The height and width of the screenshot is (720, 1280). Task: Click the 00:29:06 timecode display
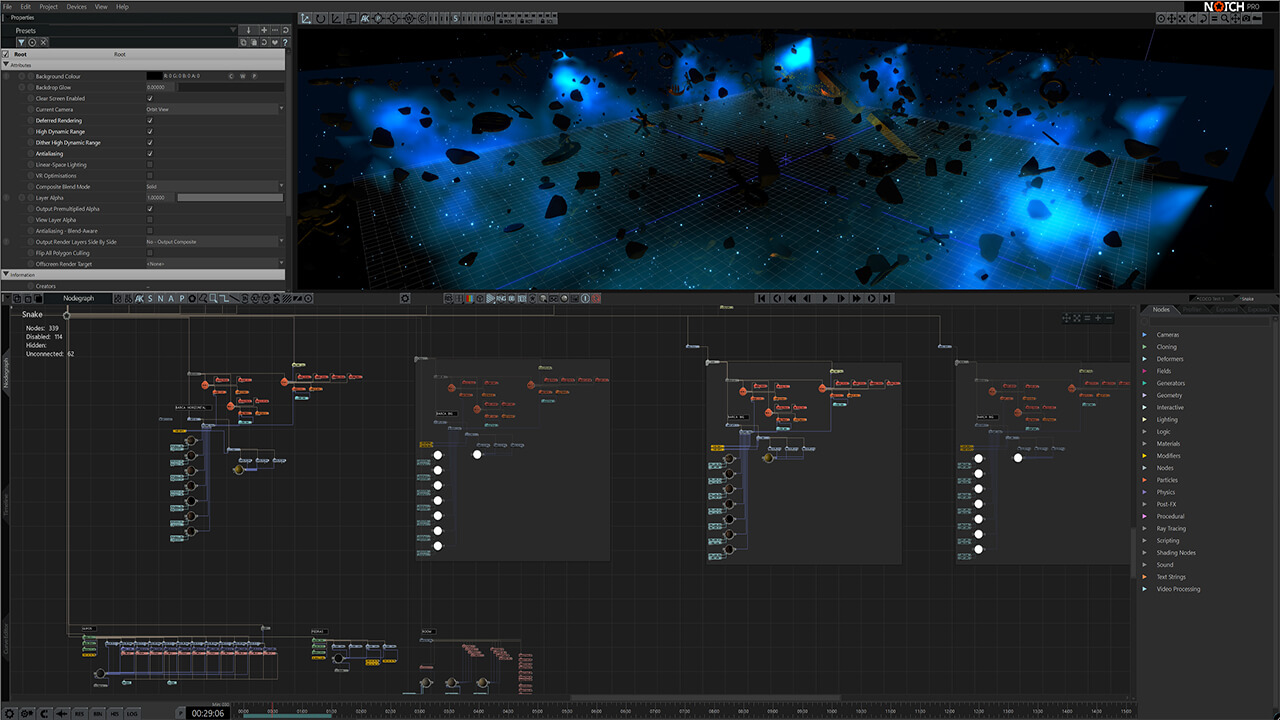tap(207, 713)
